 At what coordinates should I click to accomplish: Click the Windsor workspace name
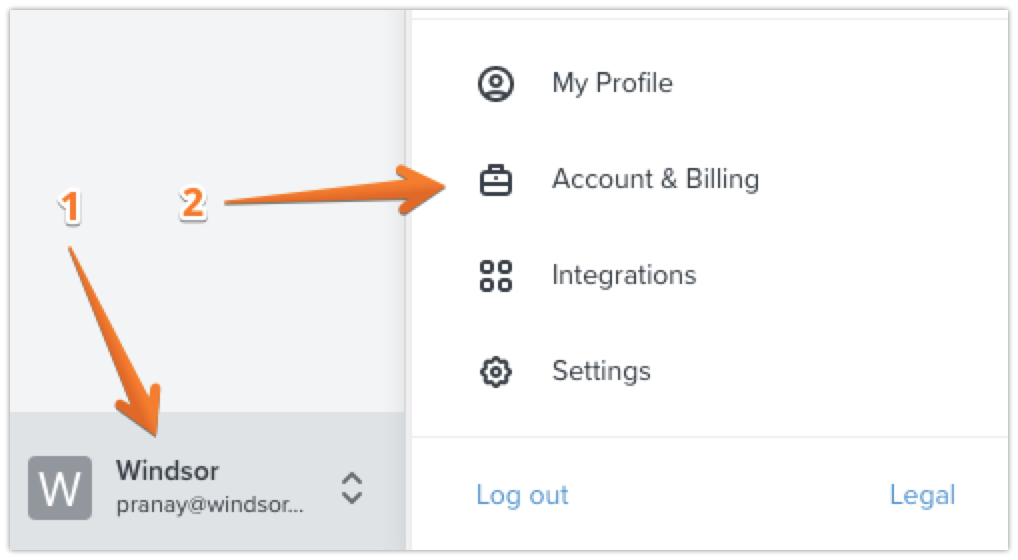coord(167,470)
